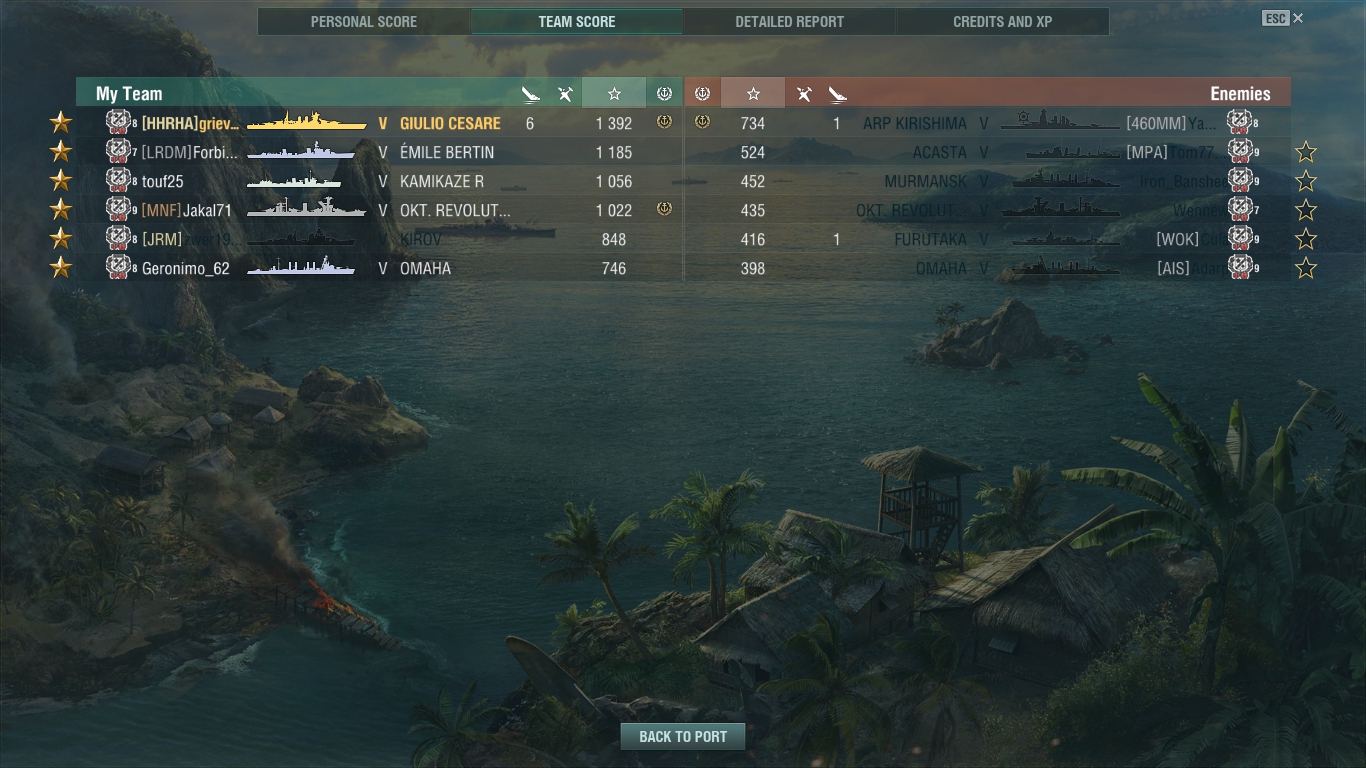
Task: Sort Enemies by planes shot down icon
Action: point(803,94)
